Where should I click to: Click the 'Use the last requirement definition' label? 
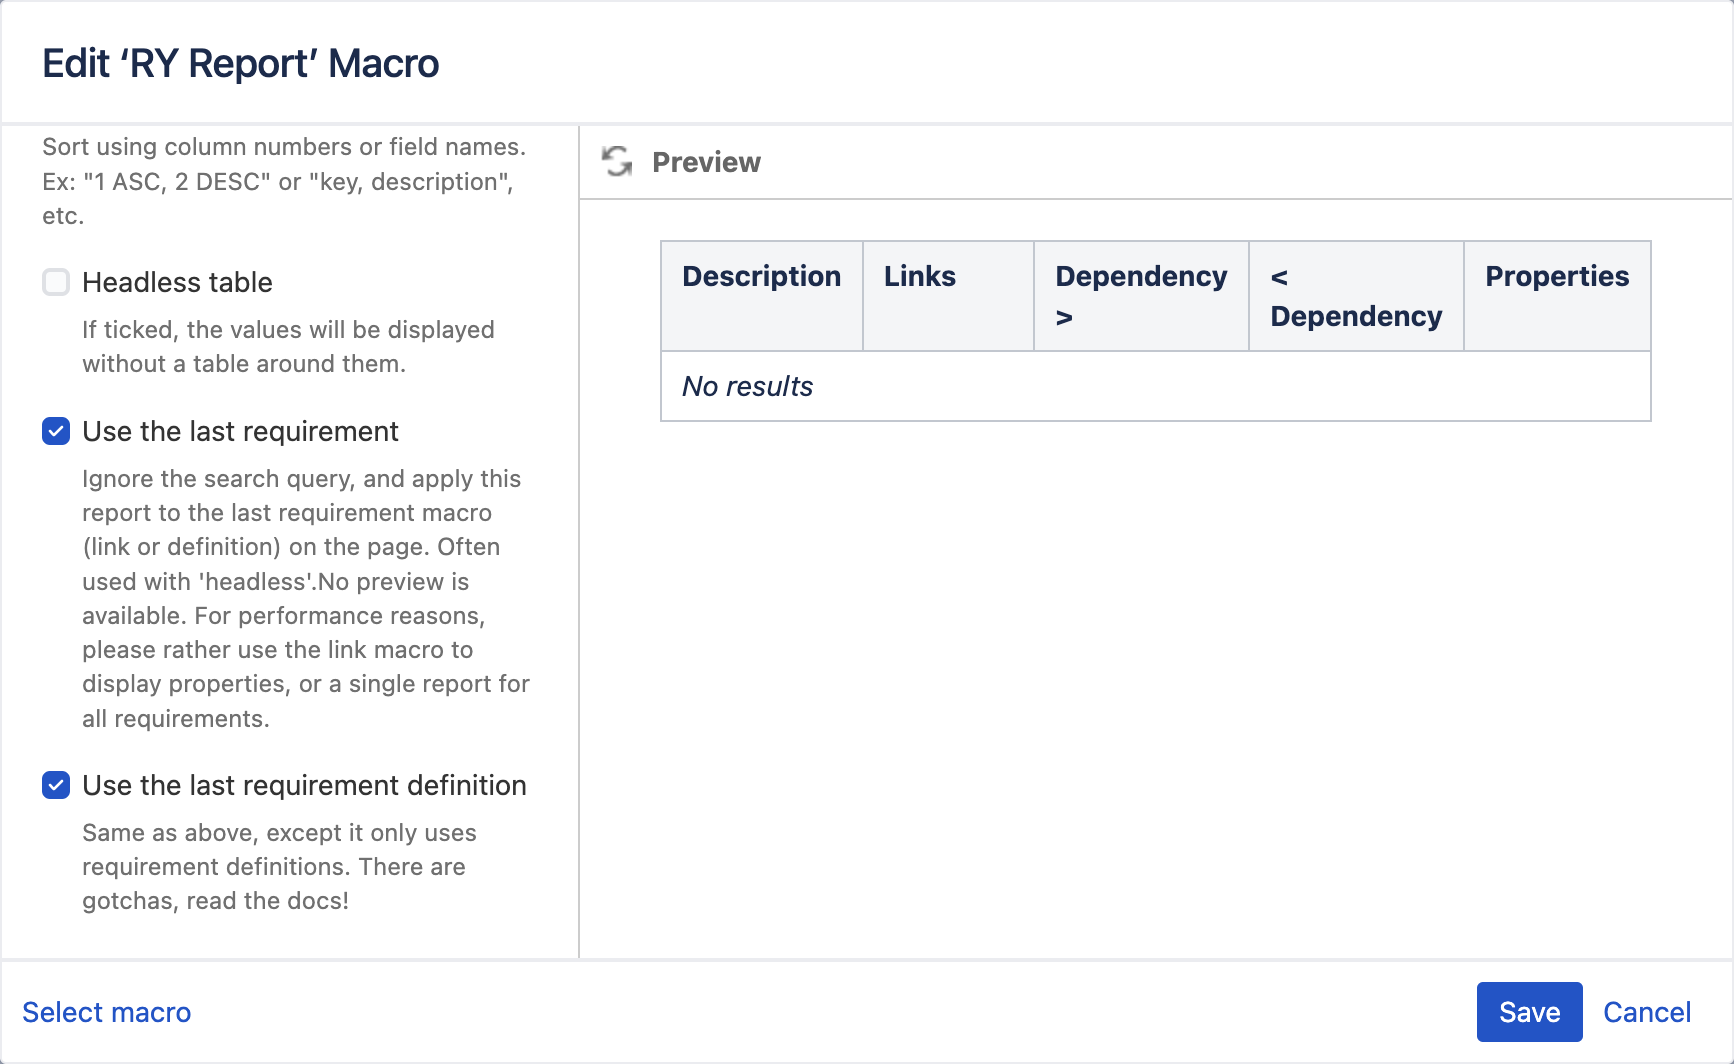coord(304,785)
